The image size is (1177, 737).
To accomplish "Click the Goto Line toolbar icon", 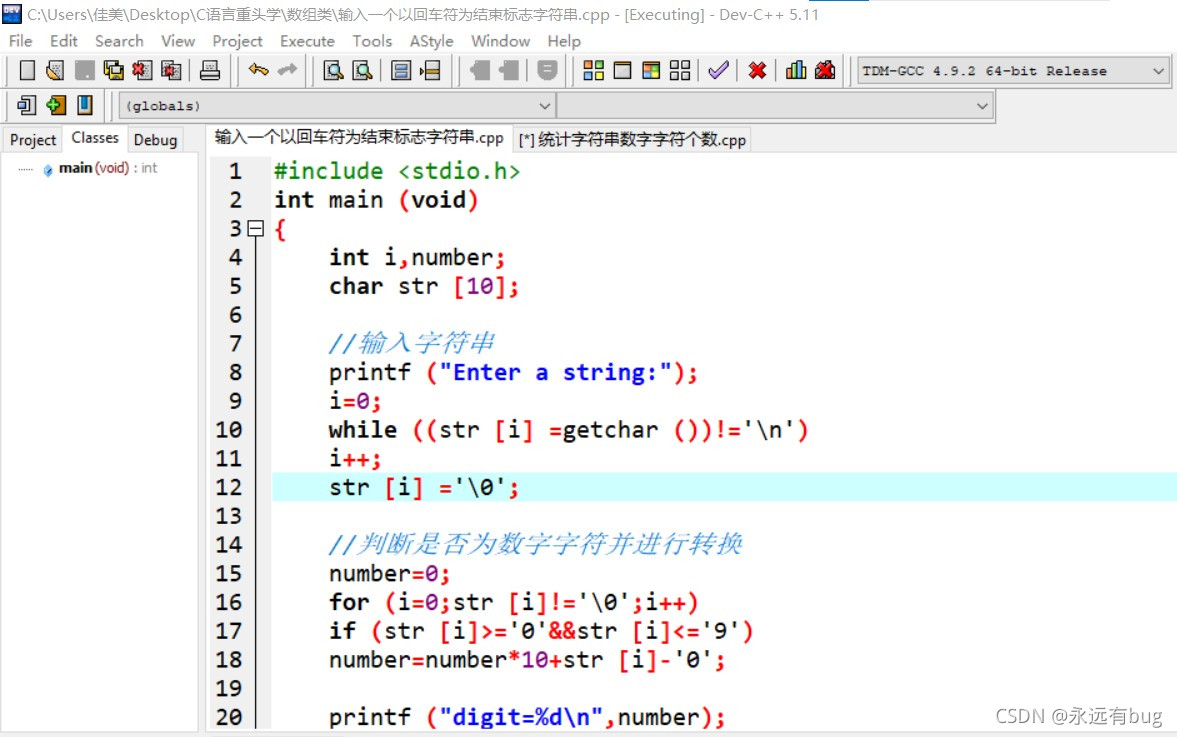I will [430, 71].
